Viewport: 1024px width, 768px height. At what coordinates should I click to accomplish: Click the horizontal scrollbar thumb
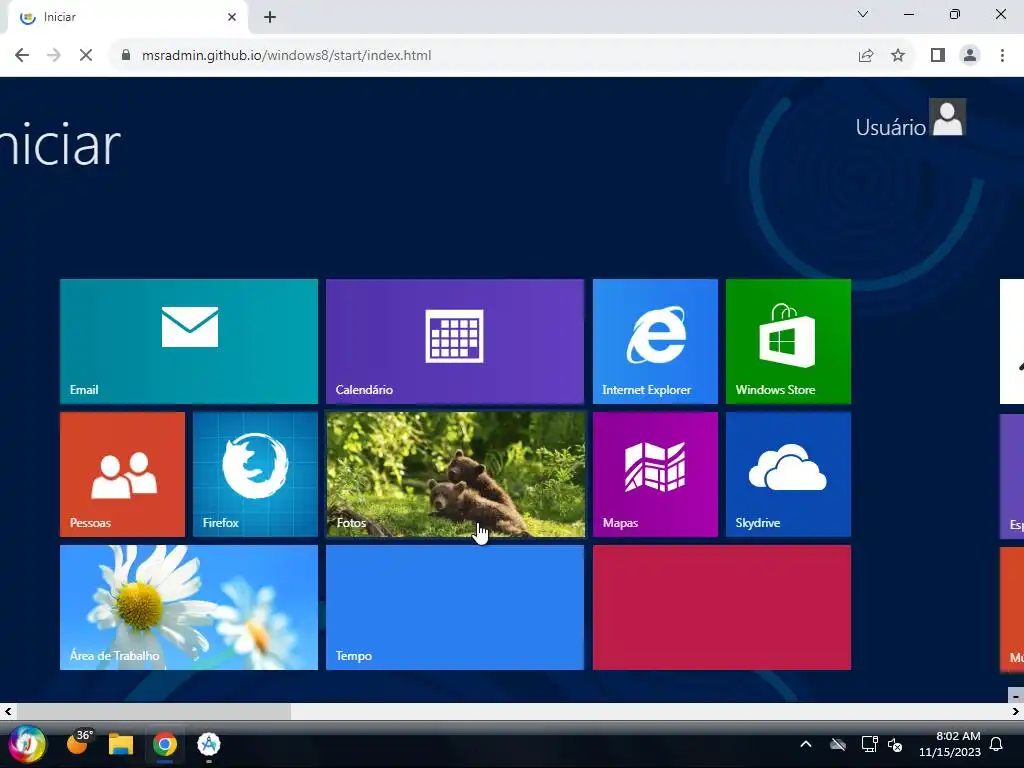pyautogui.click(x=153, y=711)
